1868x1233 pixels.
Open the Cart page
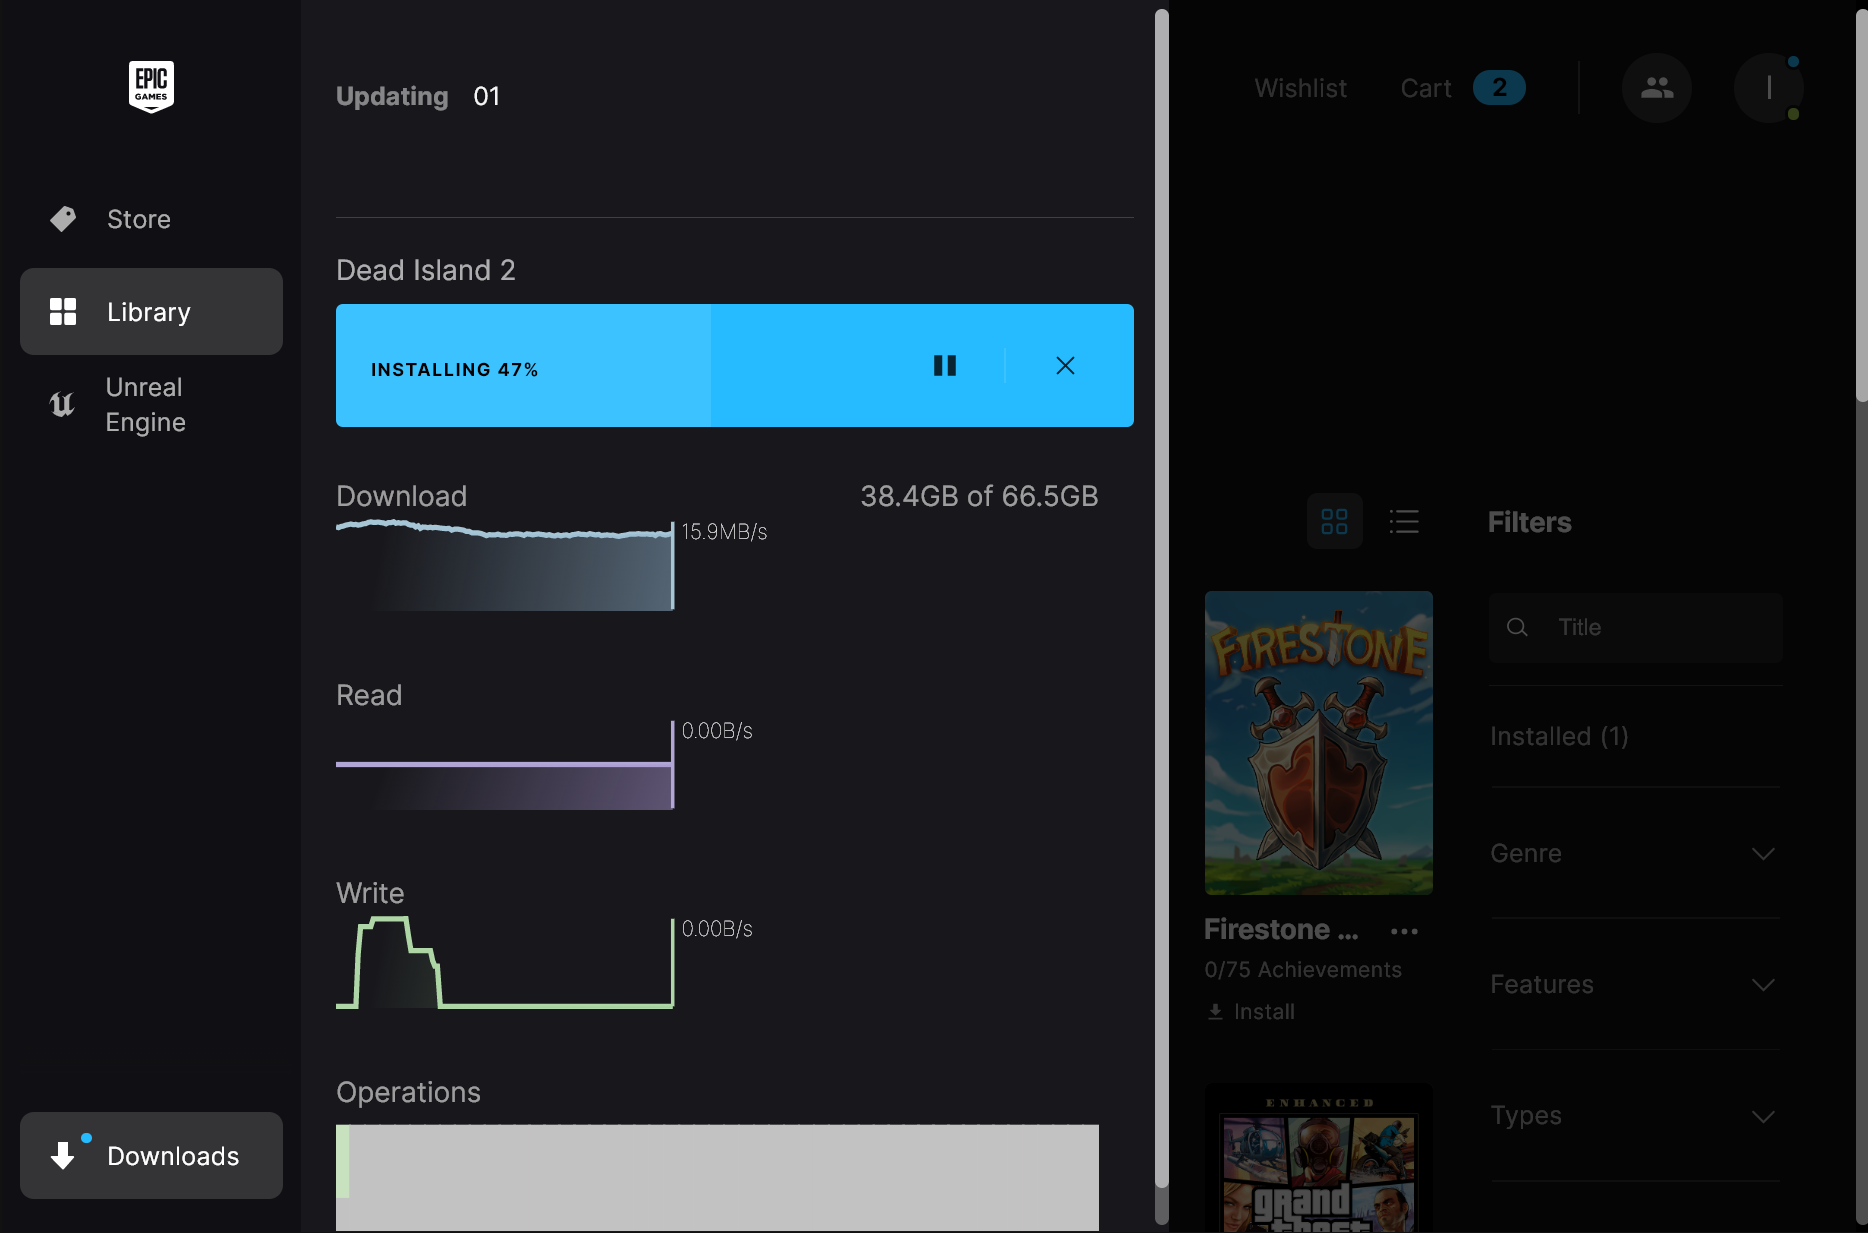(x=1426, y=88)
